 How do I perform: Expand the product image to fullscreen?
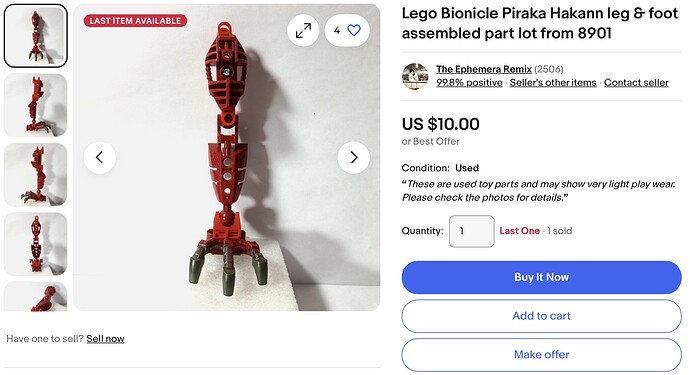[x=303, y=30]
